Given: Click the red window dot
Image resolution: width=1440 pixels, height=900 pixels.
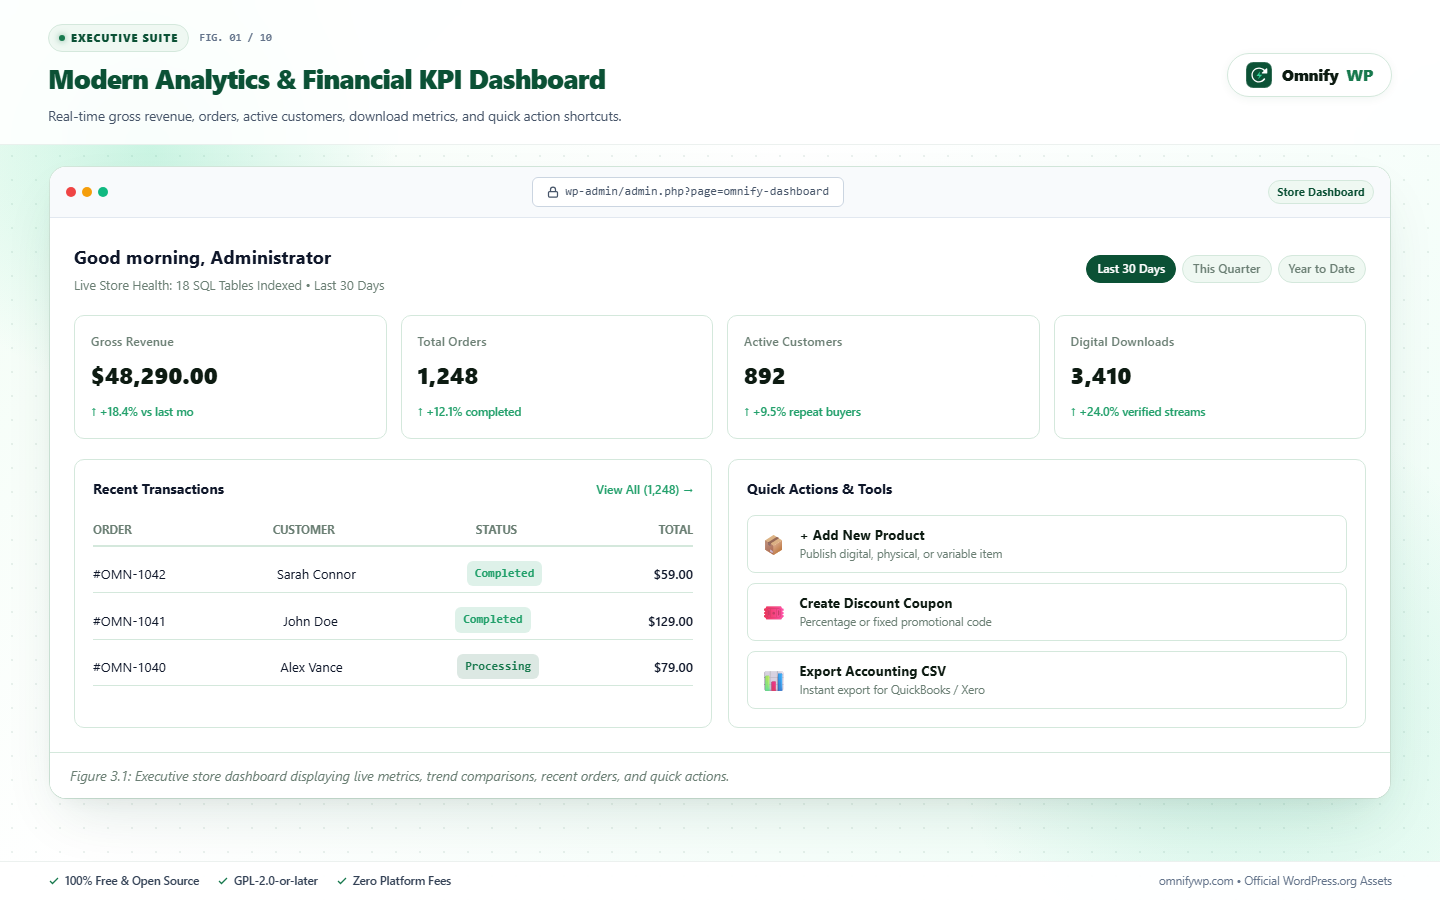Looking at the screenshot, I should [x=71, y=192].
